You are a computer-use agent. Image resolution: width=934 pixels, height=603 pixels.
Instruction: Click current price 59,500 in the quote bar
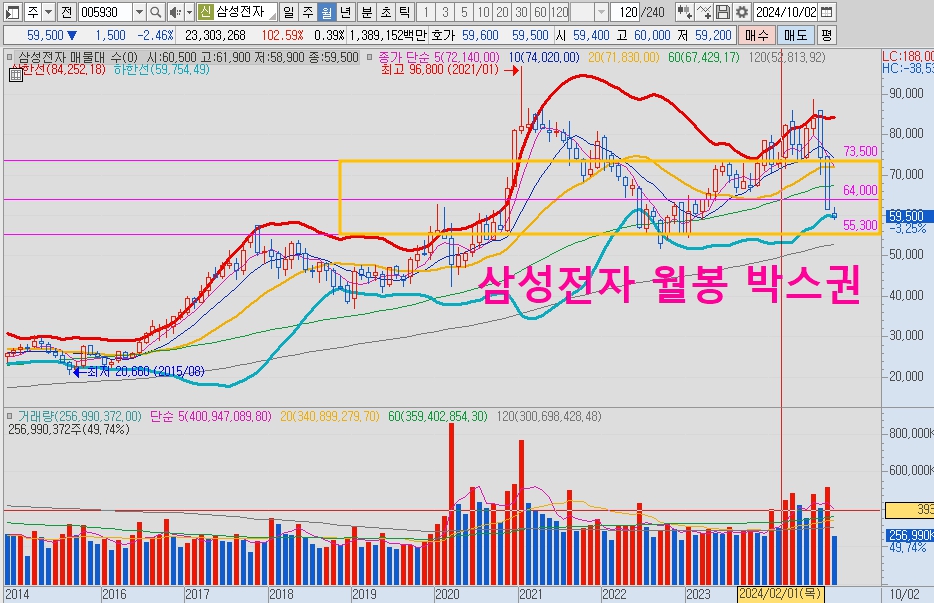point(45,35)
